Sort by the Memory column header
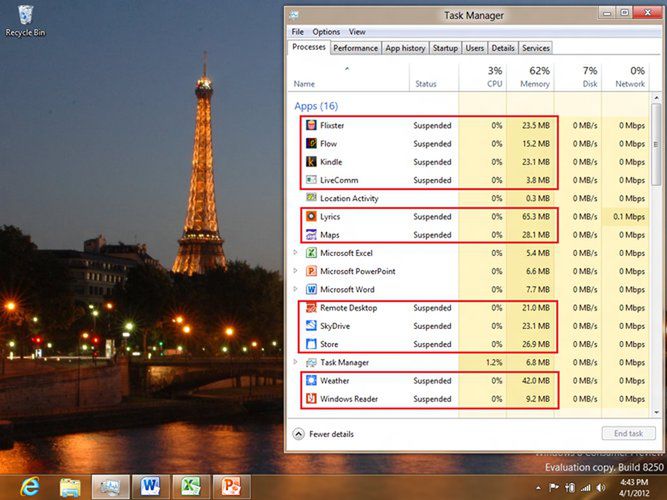667x500 pixels. (x=530, y=77)
